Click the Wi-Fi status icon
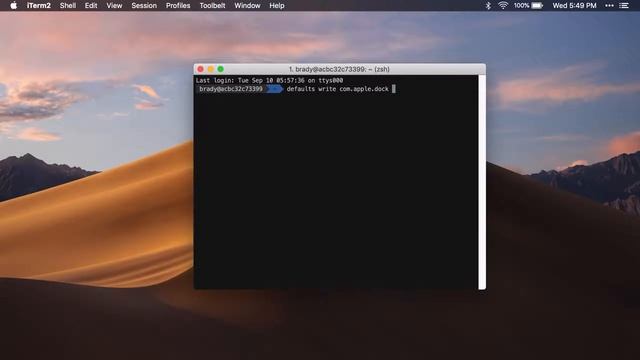This screenshot has height=360, width=640. pyautogui.click(x=503, y=5)
